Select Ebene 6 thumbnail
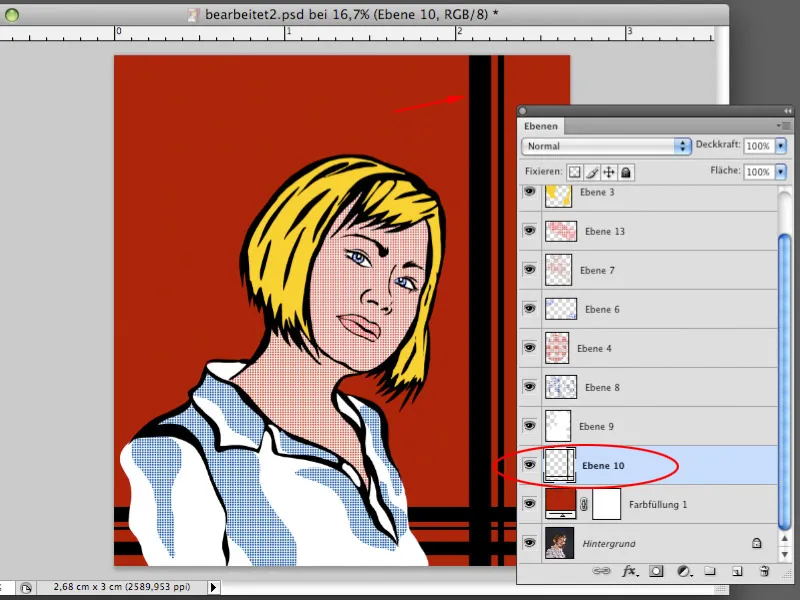800x600 pixels. 561,309
